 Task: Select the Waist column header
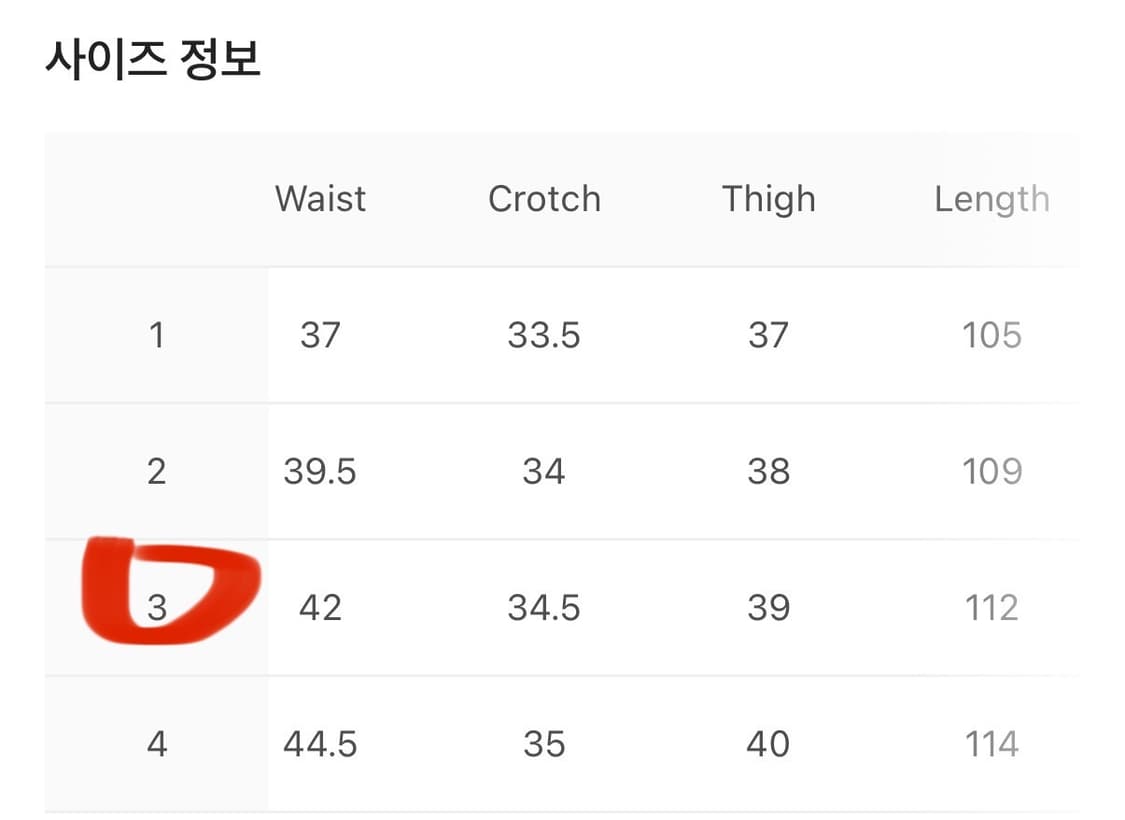[320, 199]
